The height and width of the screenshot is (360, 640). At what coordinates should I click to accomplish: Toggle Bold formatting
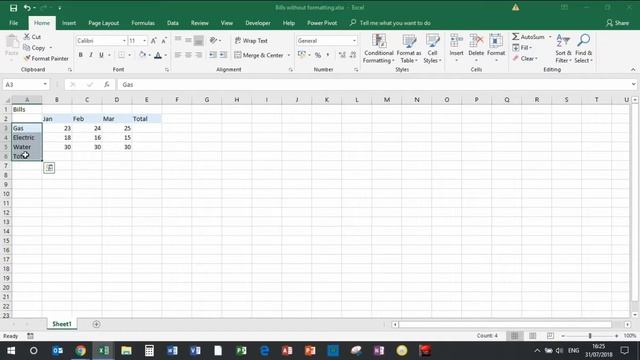point(80,55)
